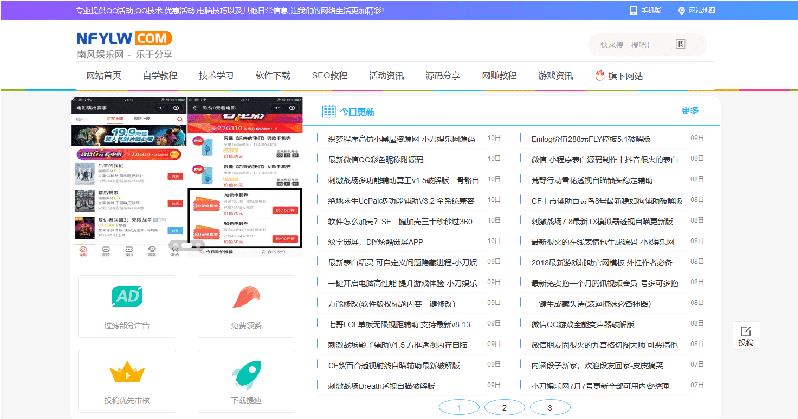The width and height of the screenshot is (798, 419).
Task: Click the teal rocket icon card
Action: tap(246, 381)
